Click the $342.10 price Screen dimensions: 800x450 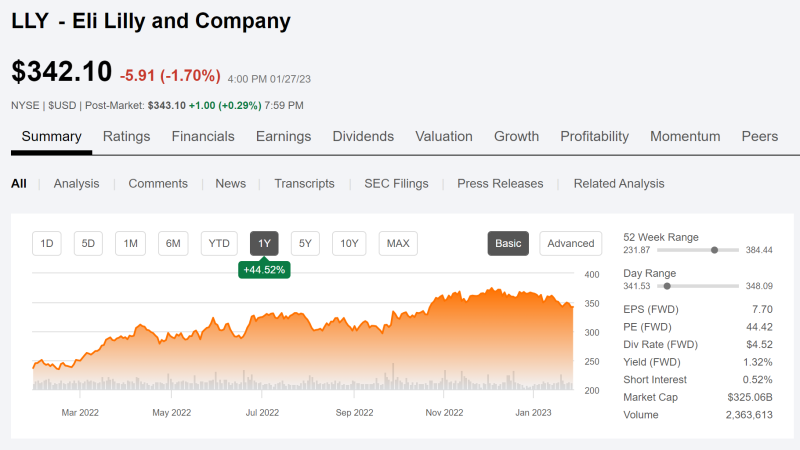[62, 71]
